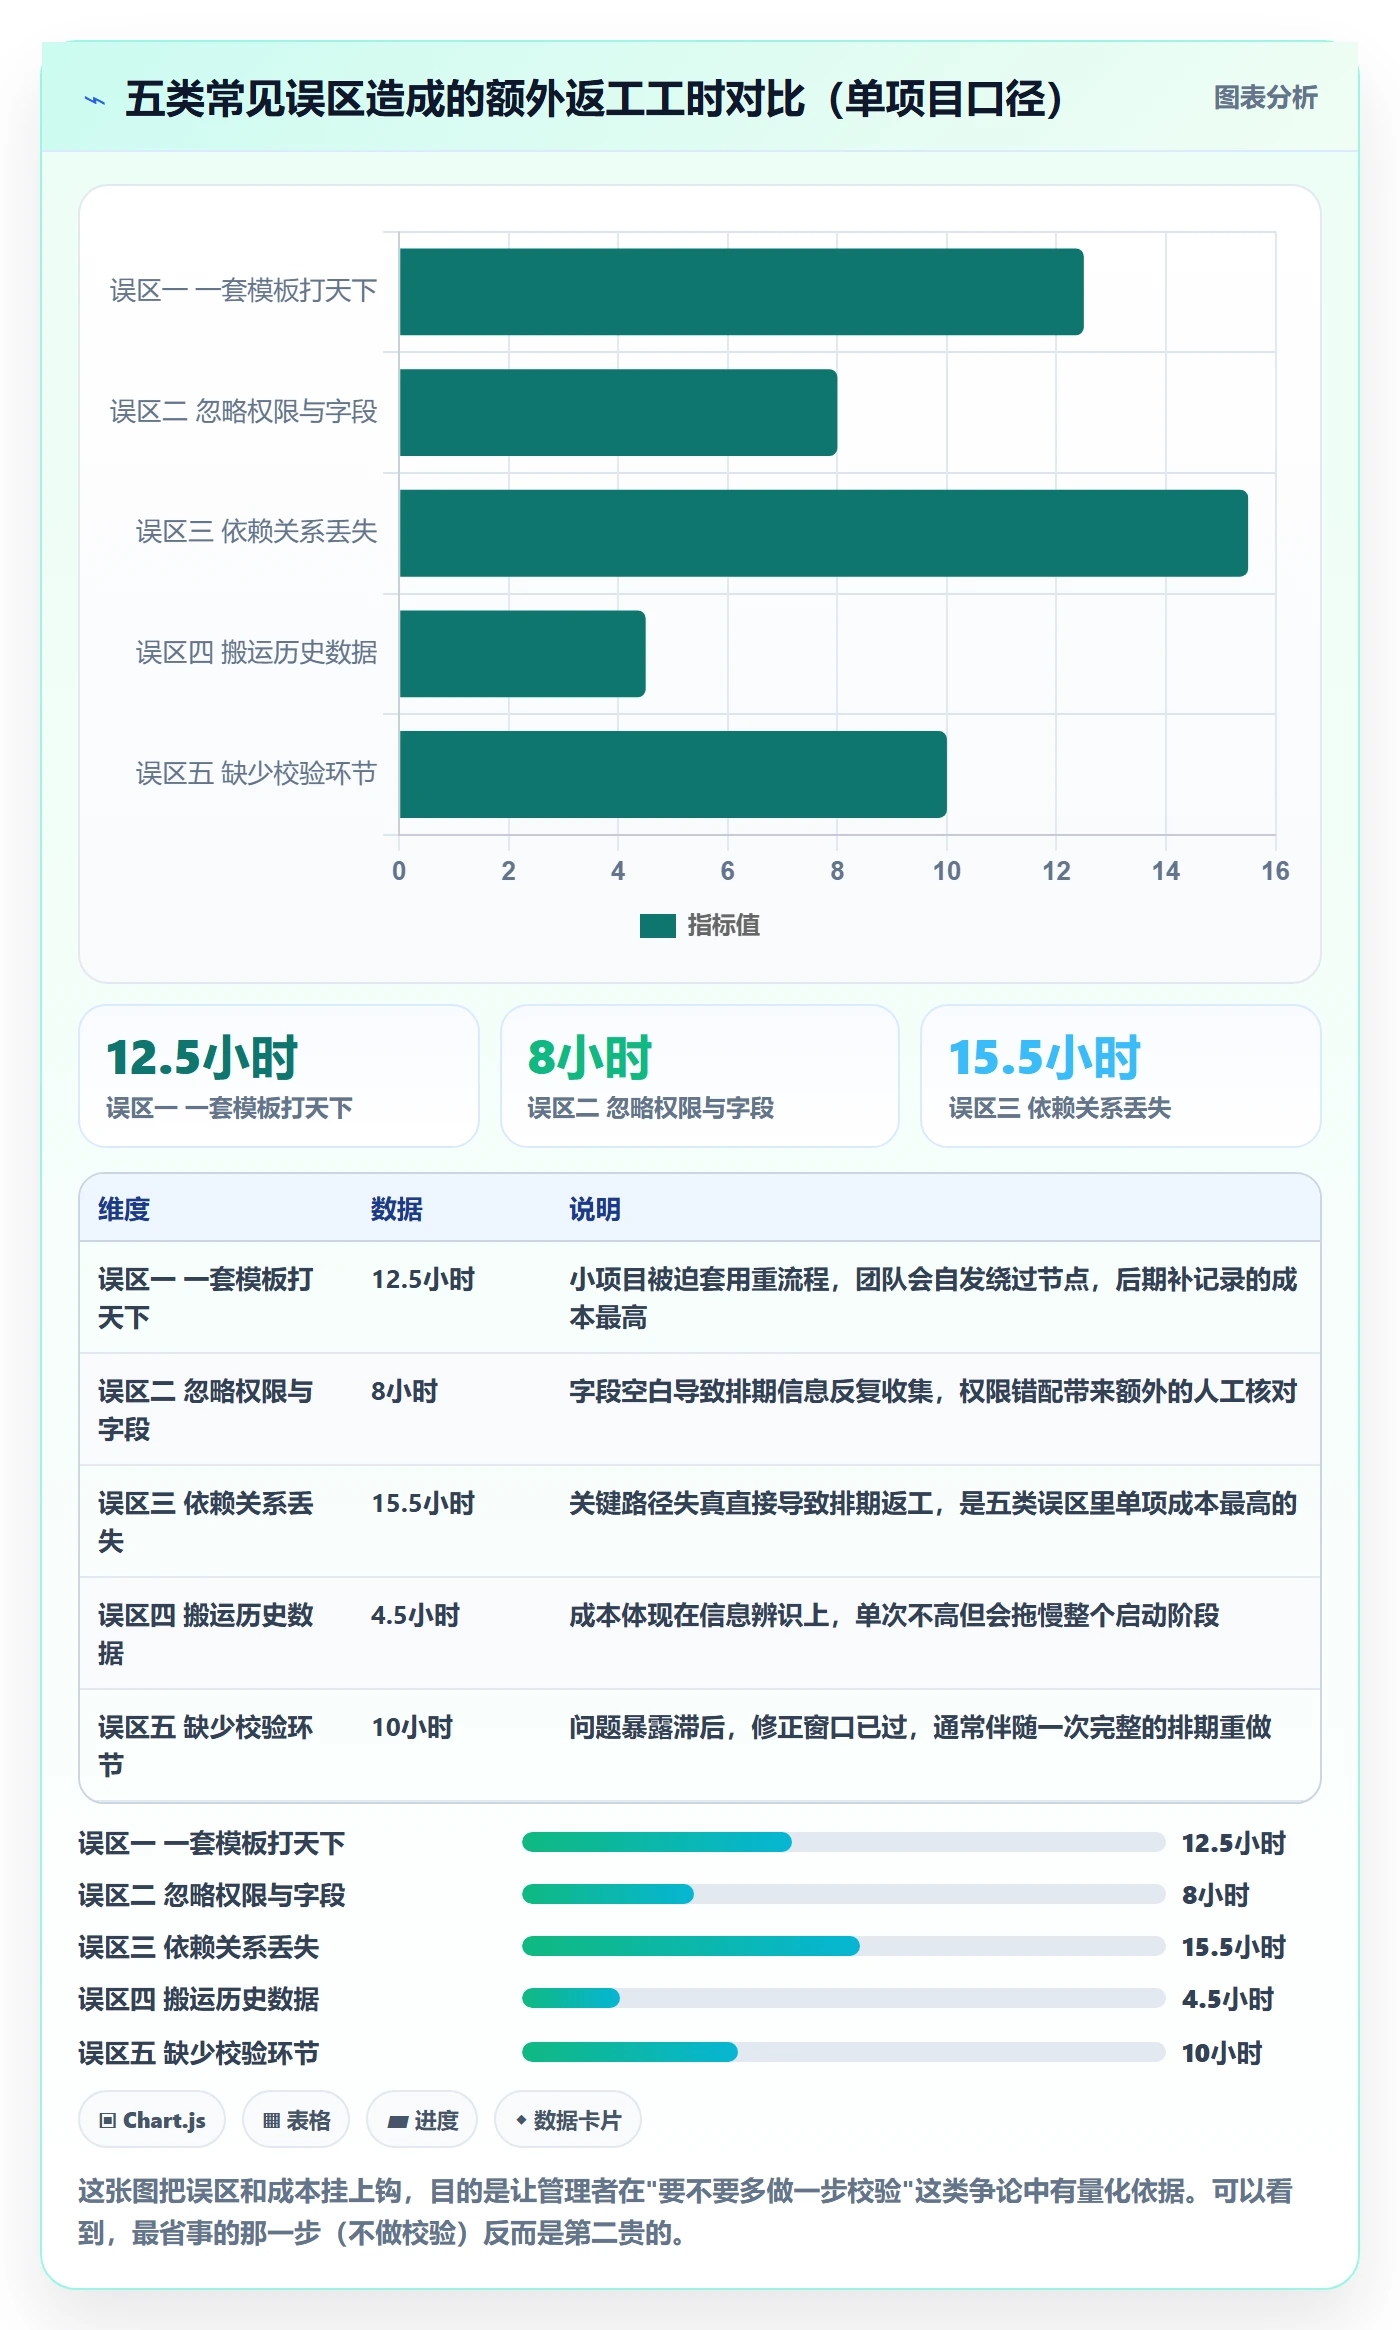Click the 误区五 description cell in table
The height and width of the screenshot is (2330, 1400).
coord(920,1727)
